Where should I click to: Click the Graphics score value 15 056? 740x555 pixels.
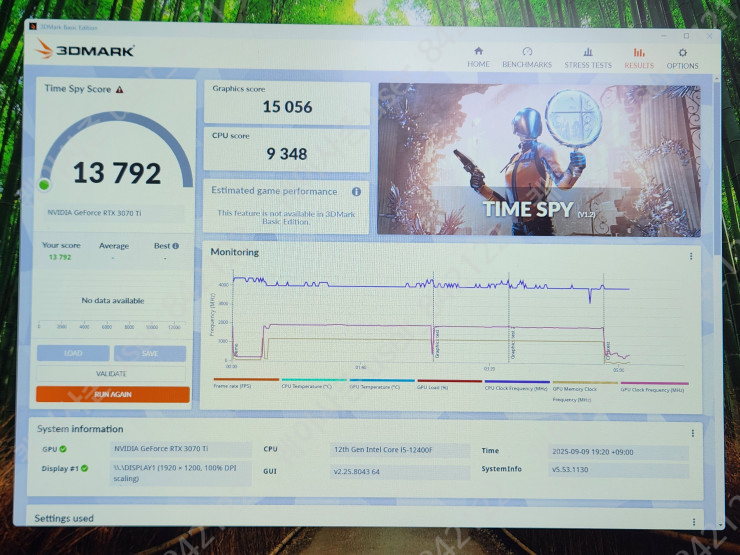287,107
